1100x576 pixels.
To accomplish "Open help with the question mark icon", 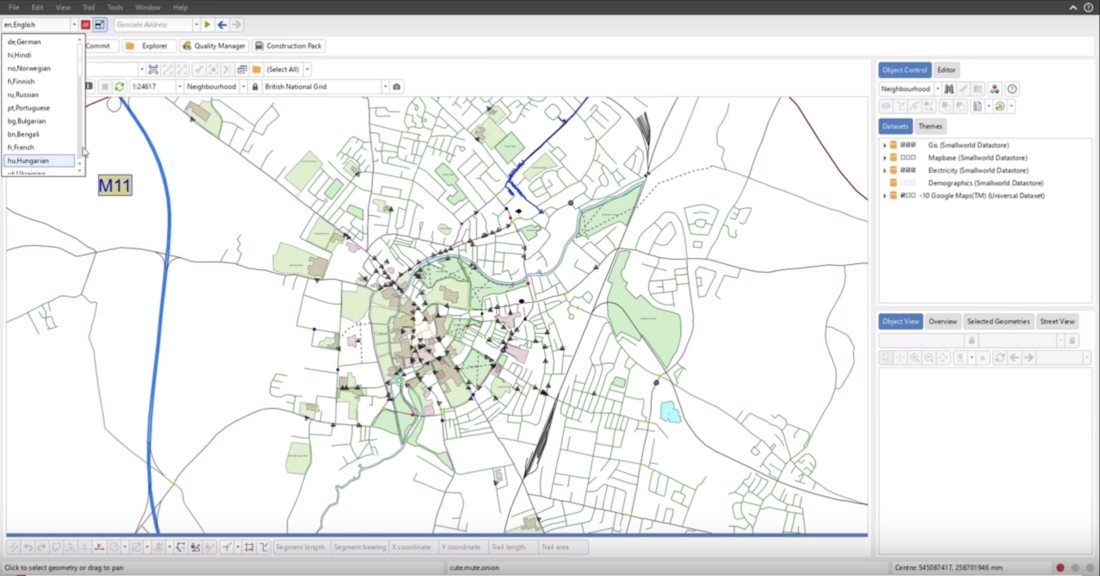I will coord(1012,89).
